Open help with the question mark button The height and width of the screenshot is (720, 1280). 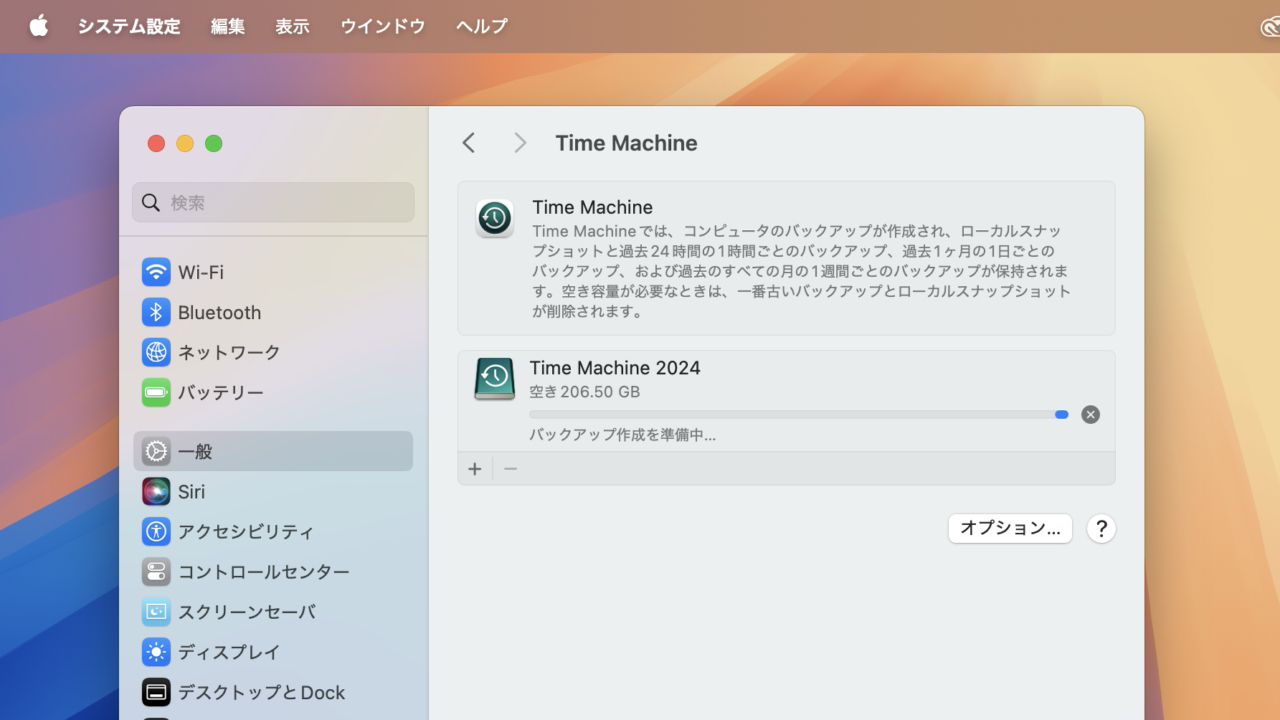pyautogui.click(x=1101, y=528)
